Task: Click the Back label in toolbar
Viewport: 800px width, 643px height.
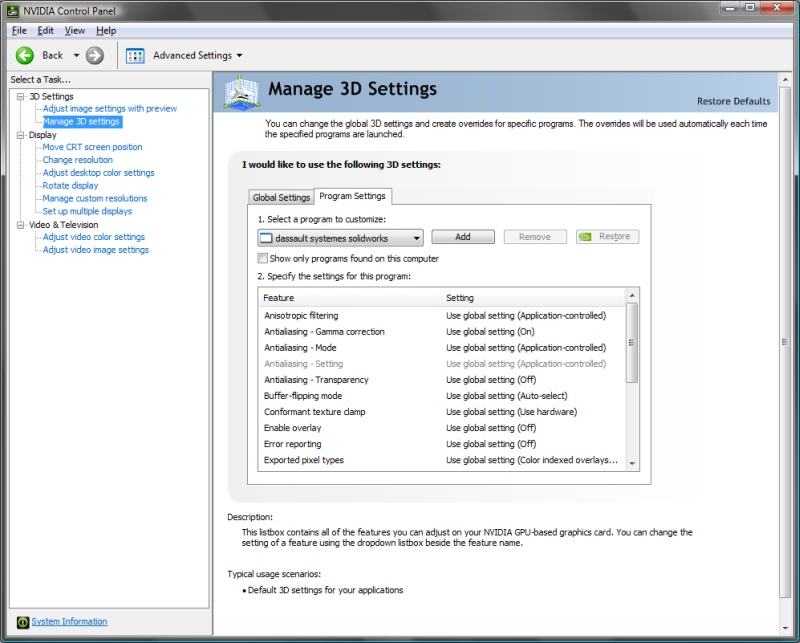Action: [x=52, y=55]
